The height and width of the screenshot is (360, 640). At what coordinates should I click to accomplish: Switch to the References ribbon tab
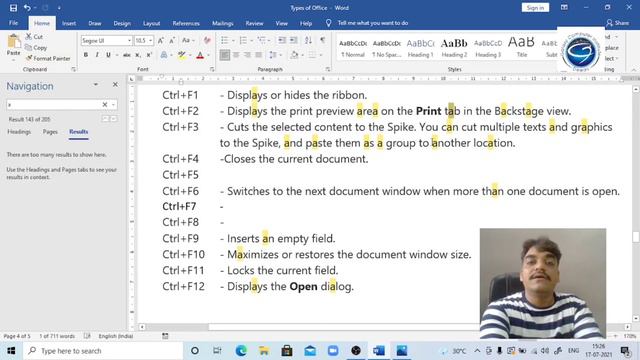pos(186,23)
